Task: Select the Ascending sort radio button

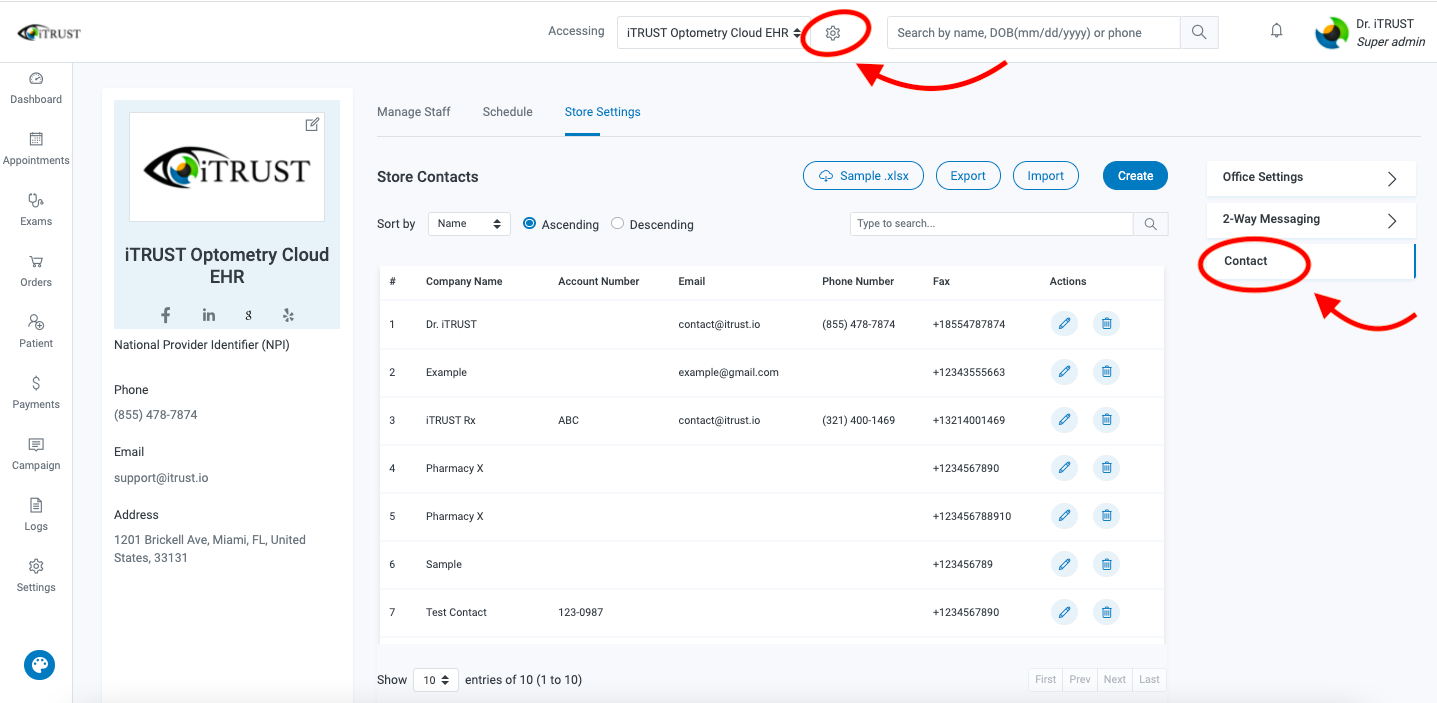Action: (x=529, y=224)
